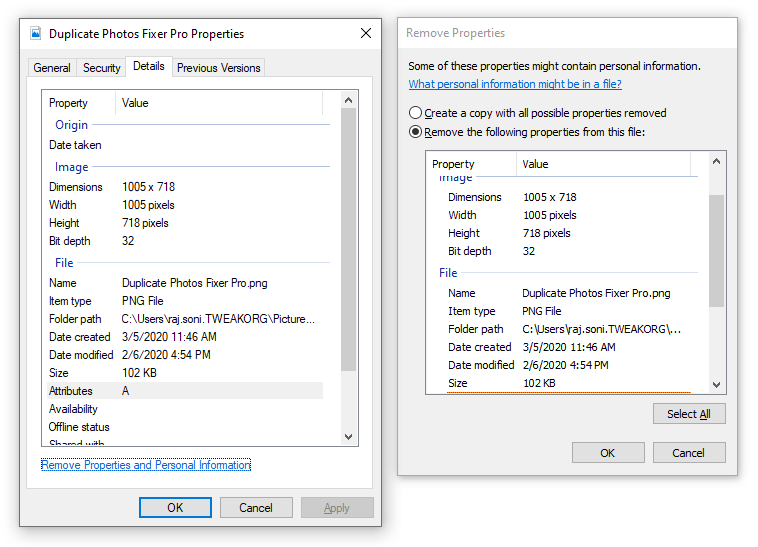Image resolution: width=758 pixels, height=547 pixels.
Task: Select the Size '102 KB' row in Details tab
Action: [185, 373]
